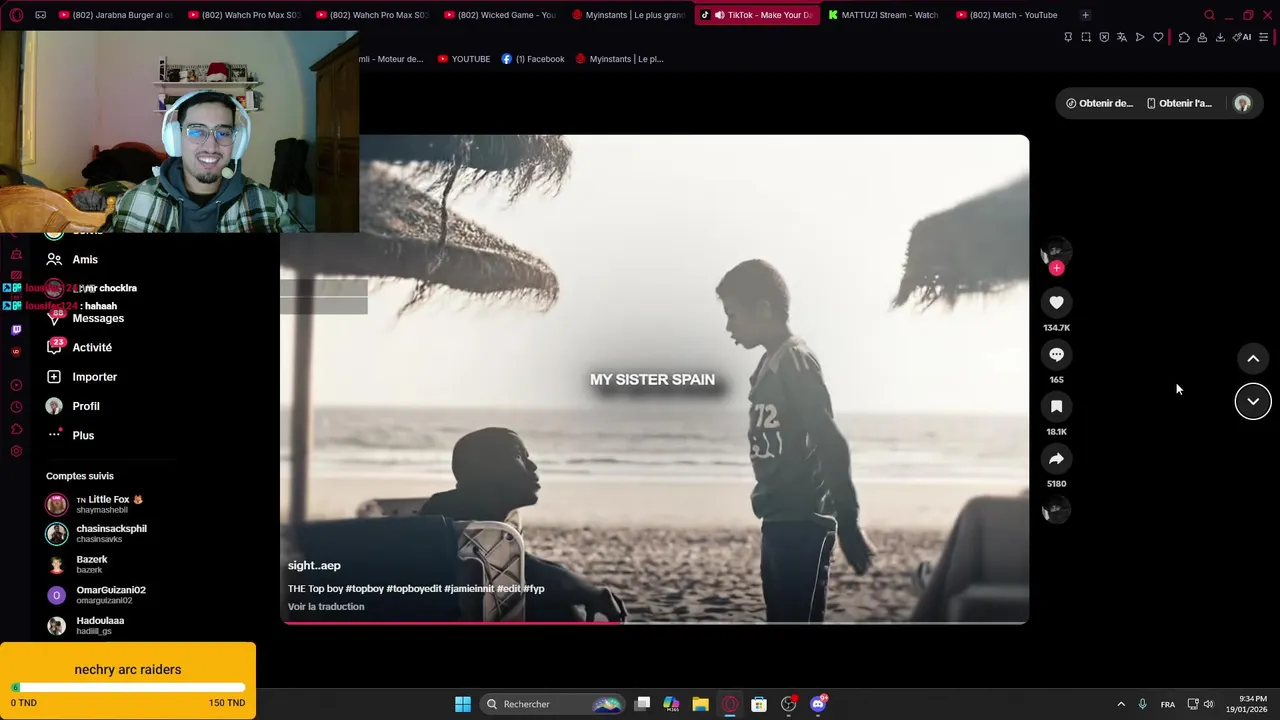The width and height of the screenshot is (1280, 720).
Task: Show hidden system tray icons
Action: pyautogui.click(x=1121, y=704)
